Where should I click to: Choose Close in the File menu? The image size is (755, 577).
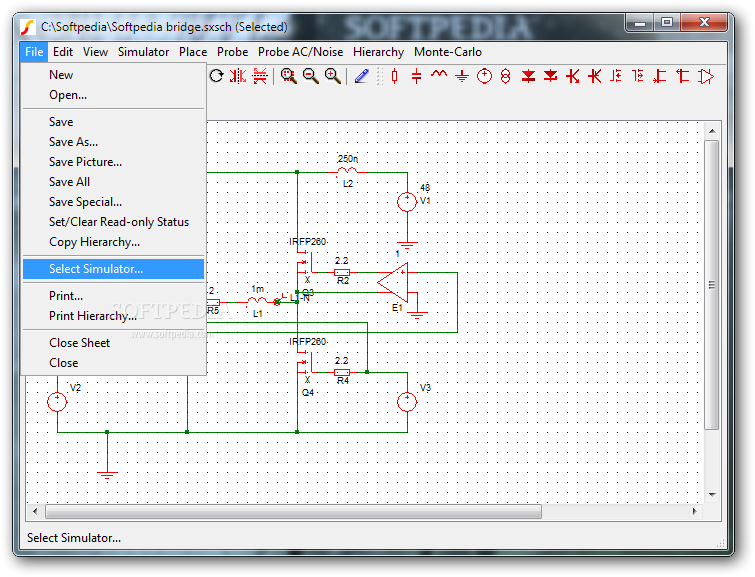114,363
